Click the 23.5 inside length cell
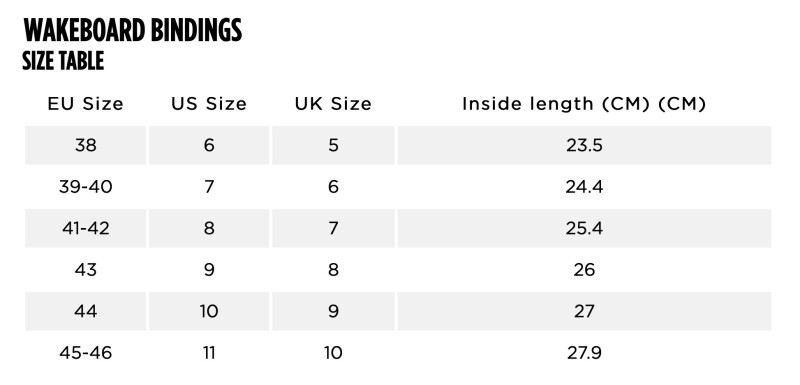800x385 pixels. pyautogui.click(x=584, y=145)
